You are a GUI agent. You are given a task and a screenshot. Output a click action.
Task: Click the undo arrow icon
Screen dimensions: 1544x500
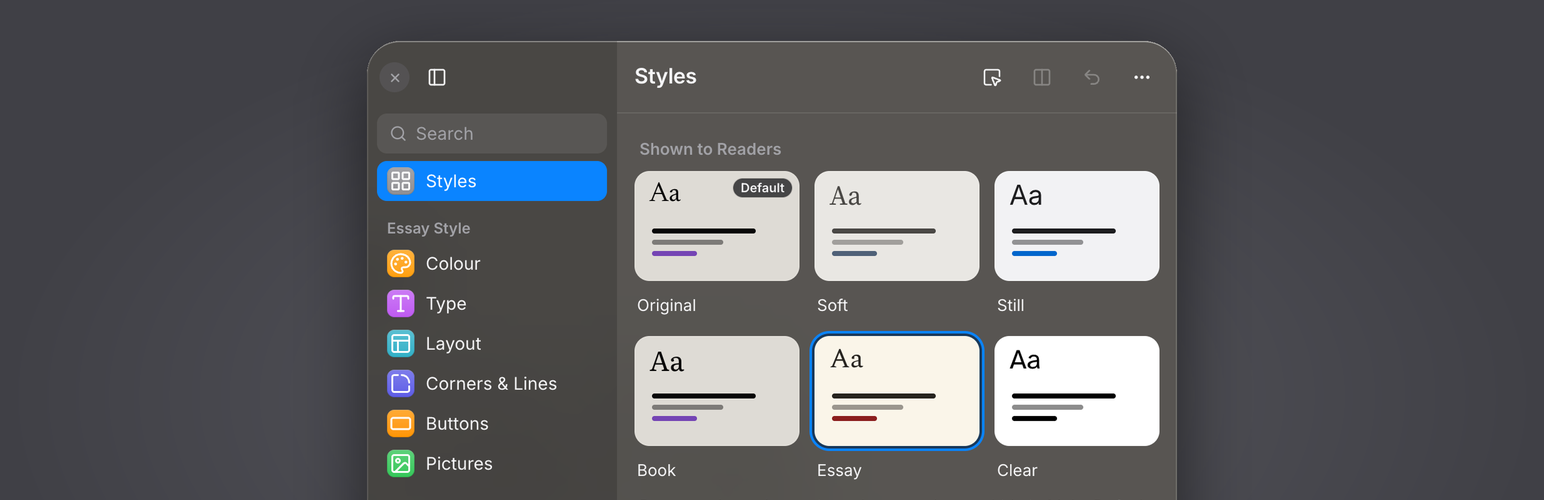(1092, 77)
